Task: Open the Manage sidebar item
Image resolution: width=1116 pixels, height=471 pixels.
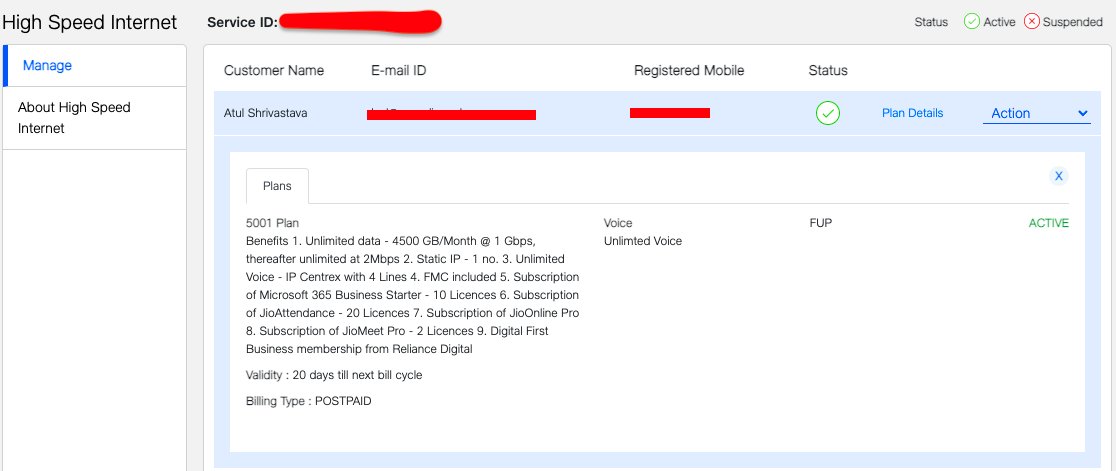Action: click(95, 65)
